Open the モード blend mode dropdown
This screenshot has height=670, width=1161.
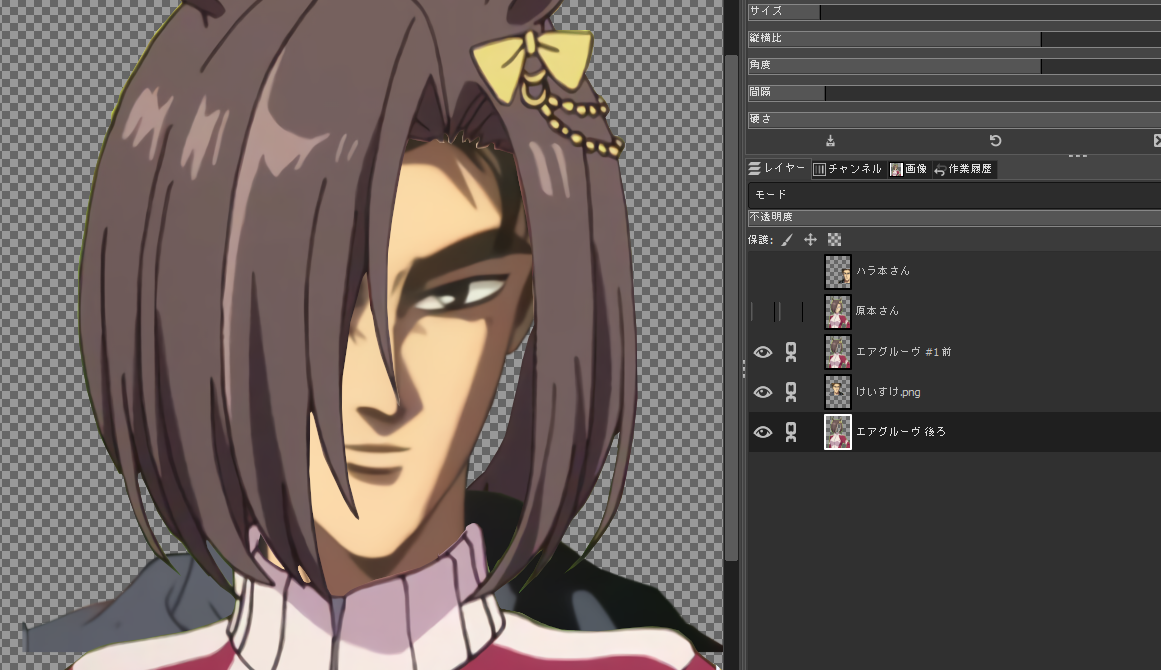954,195
